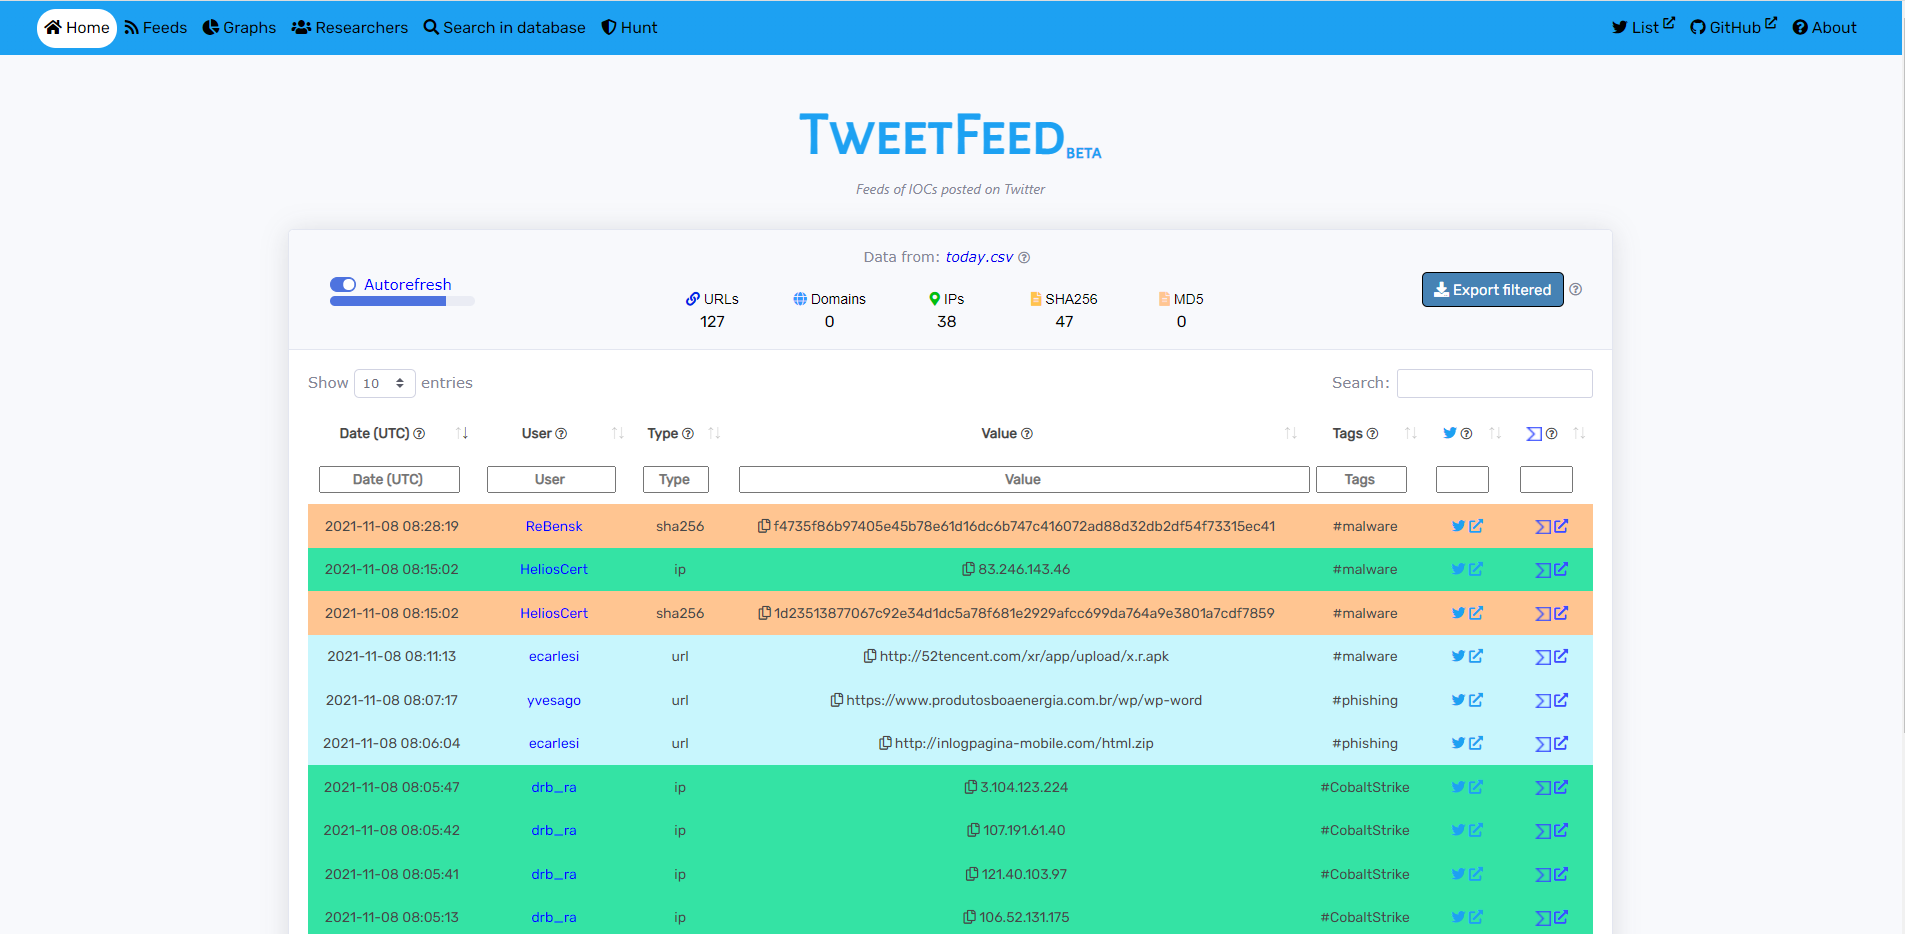Screen dimensions: 1905x934
Task: Toggle the Autorefresh switch
Action: click(343, 285)
